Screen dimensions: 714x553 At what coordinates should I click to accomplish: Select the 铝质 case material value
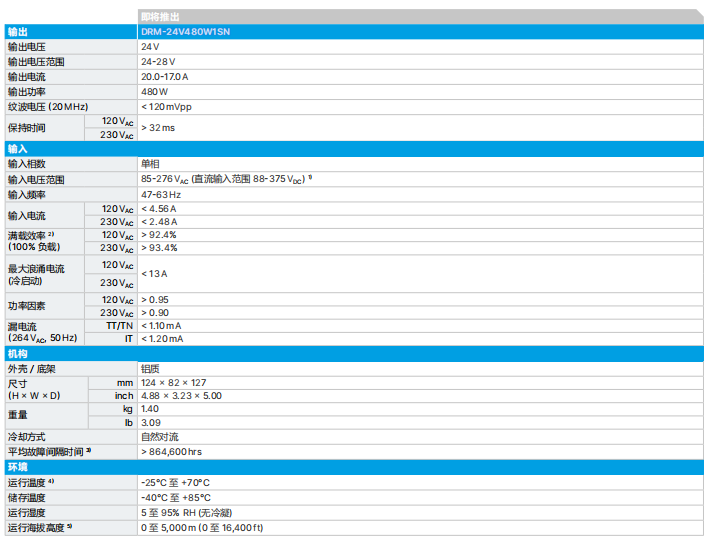tap(150, 369)
